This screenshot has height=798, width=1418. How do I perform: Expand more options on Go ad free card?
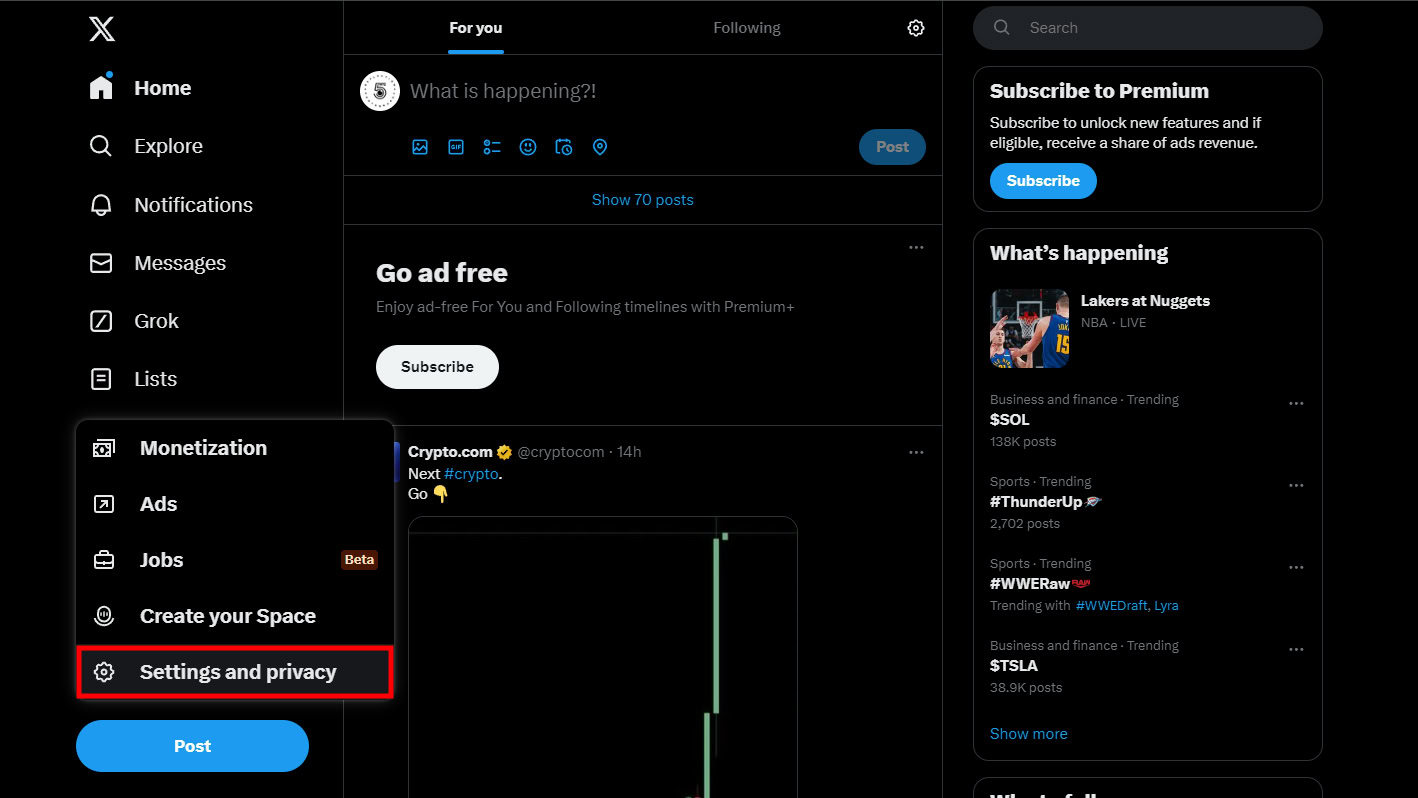tap(916, 248)
